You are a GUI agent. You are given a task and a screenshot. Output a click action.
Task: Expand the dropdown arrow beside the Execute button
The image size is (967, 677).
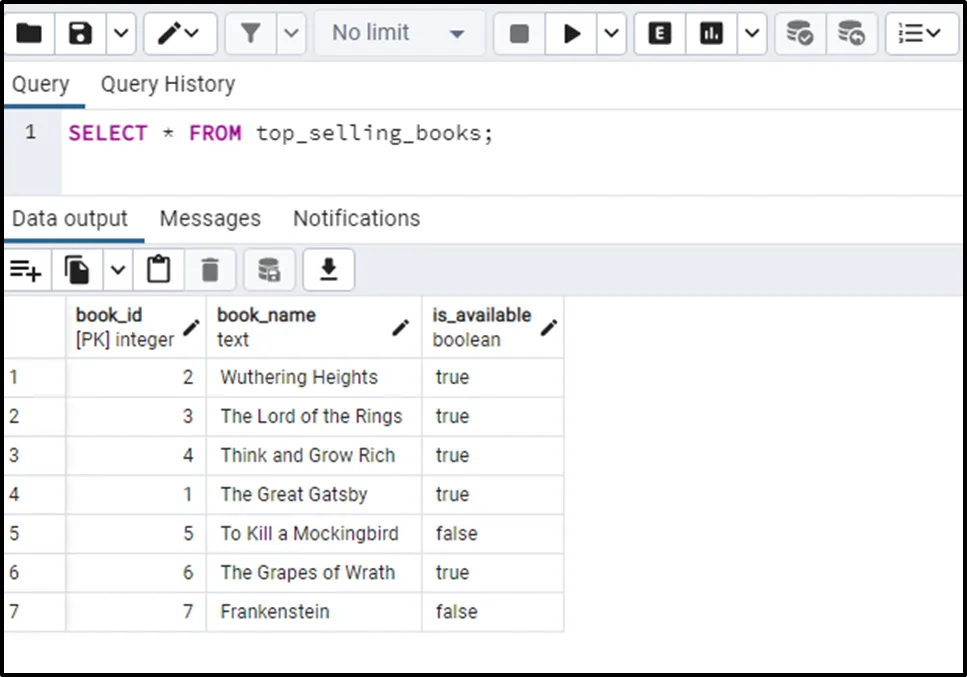tap(611, 34)
